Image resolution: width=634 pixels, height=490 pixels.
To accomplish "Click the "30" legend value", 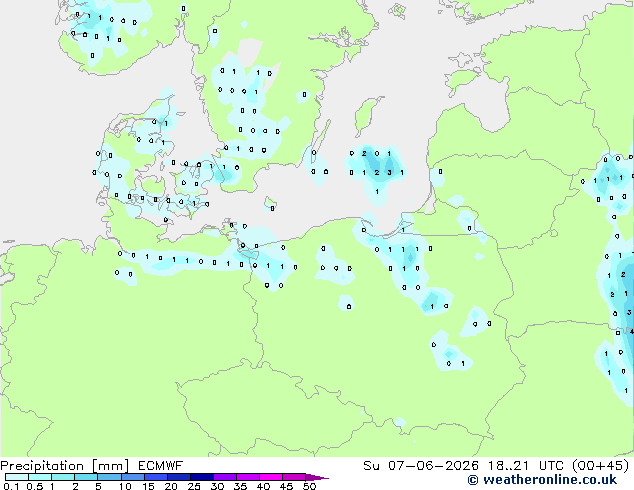I will [x=217, y=486].
